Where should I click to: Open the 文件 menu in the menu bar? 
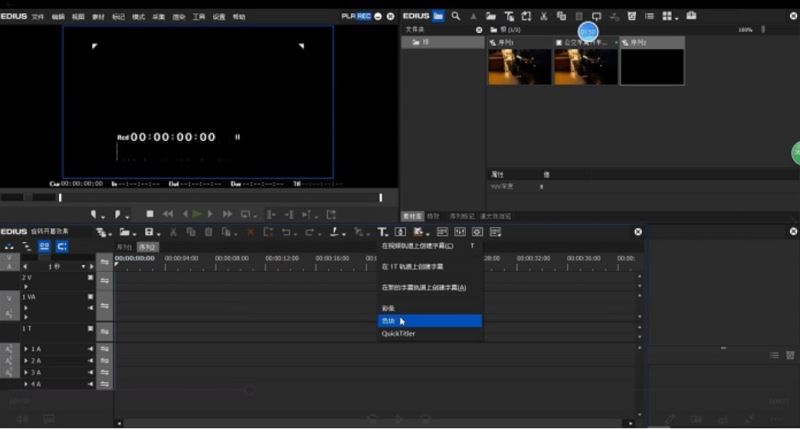[x=38, y=17]
